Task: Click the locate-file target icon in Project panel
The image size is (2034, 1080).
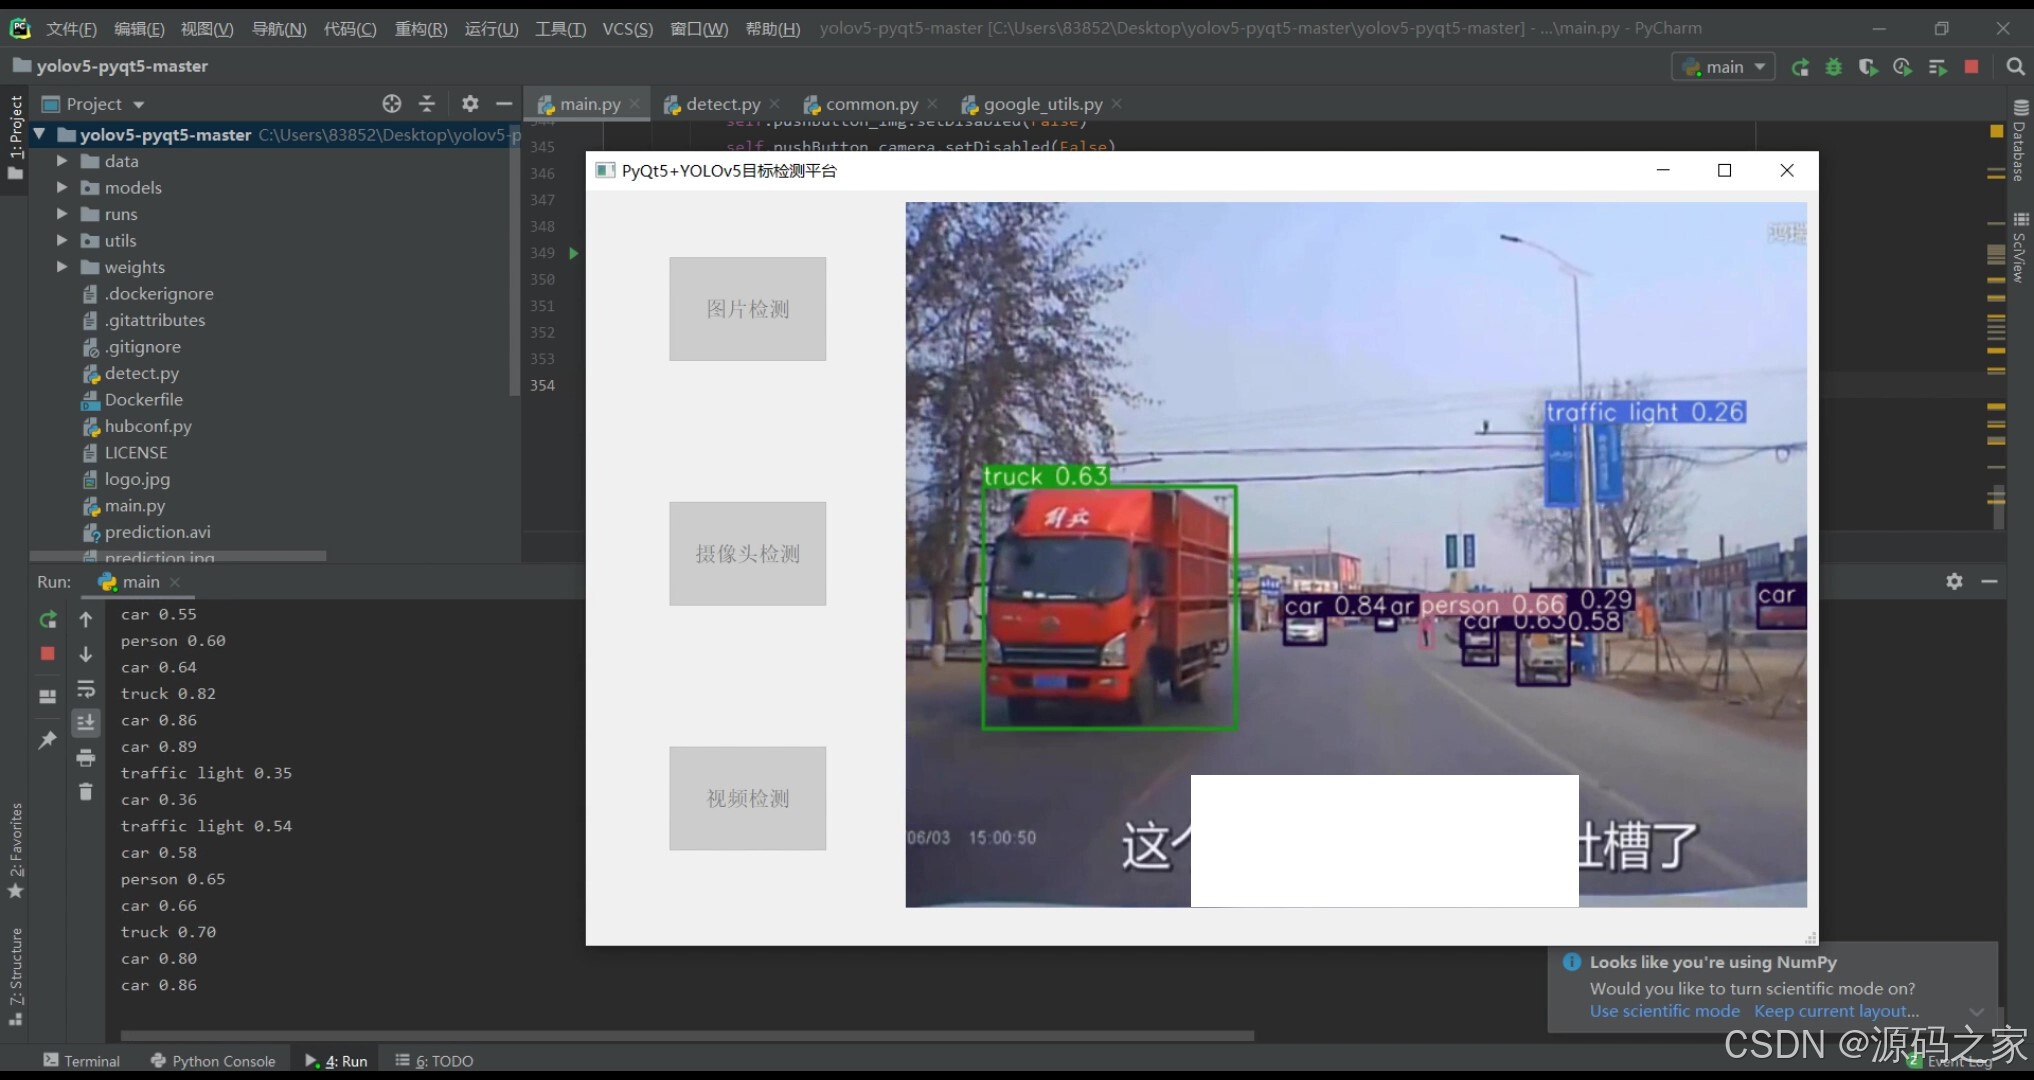Action: (x=392, y=104)
